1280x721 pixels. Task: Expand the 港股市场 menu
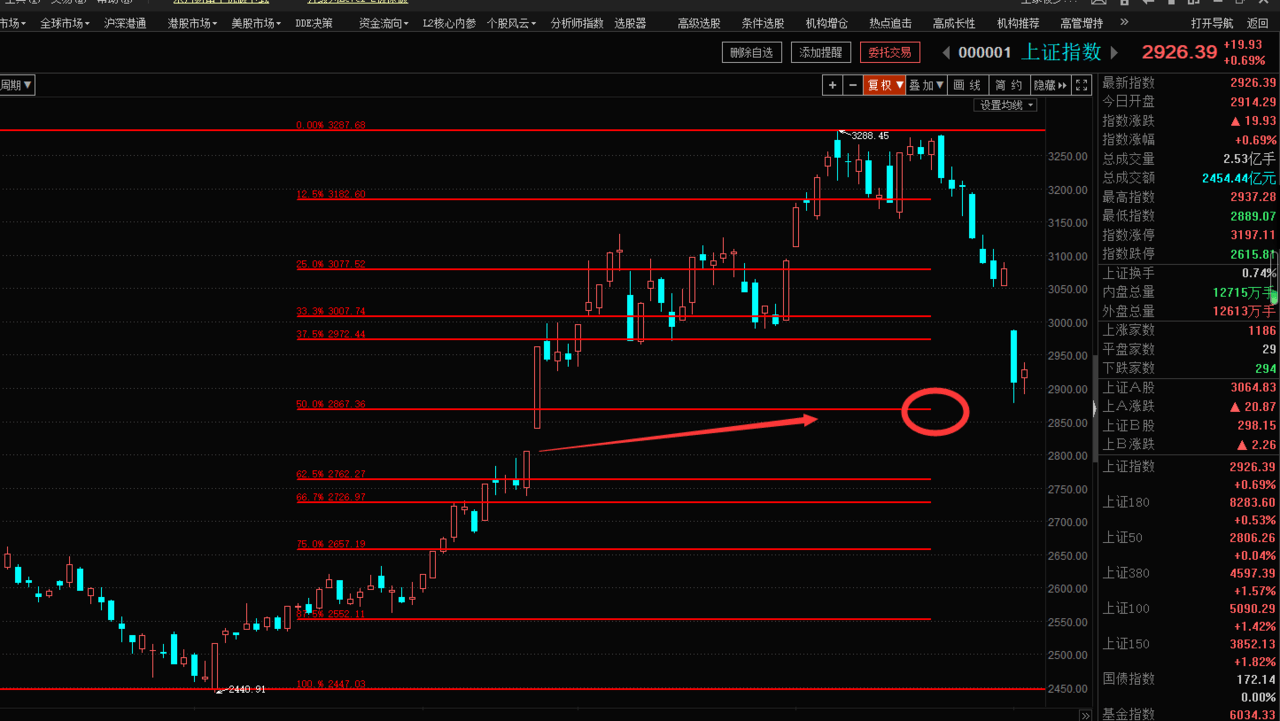(192, 23)
